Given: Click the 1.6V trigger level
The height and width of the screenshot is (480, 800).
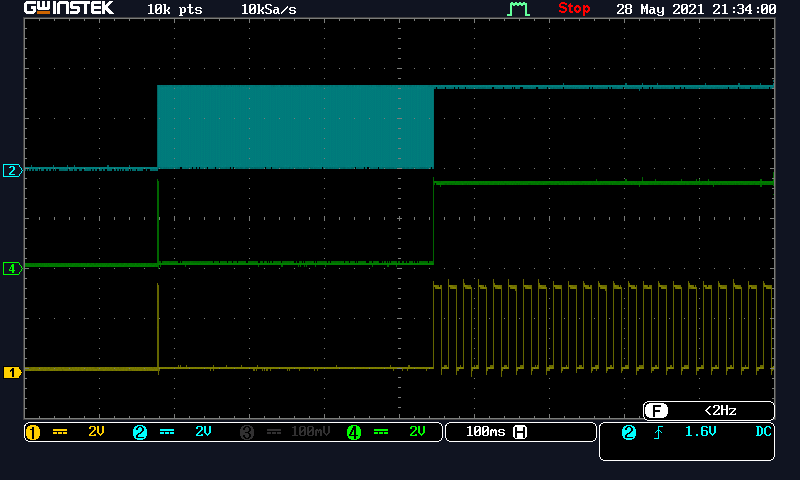Looking at the screenshot, I should pos(701,432).
